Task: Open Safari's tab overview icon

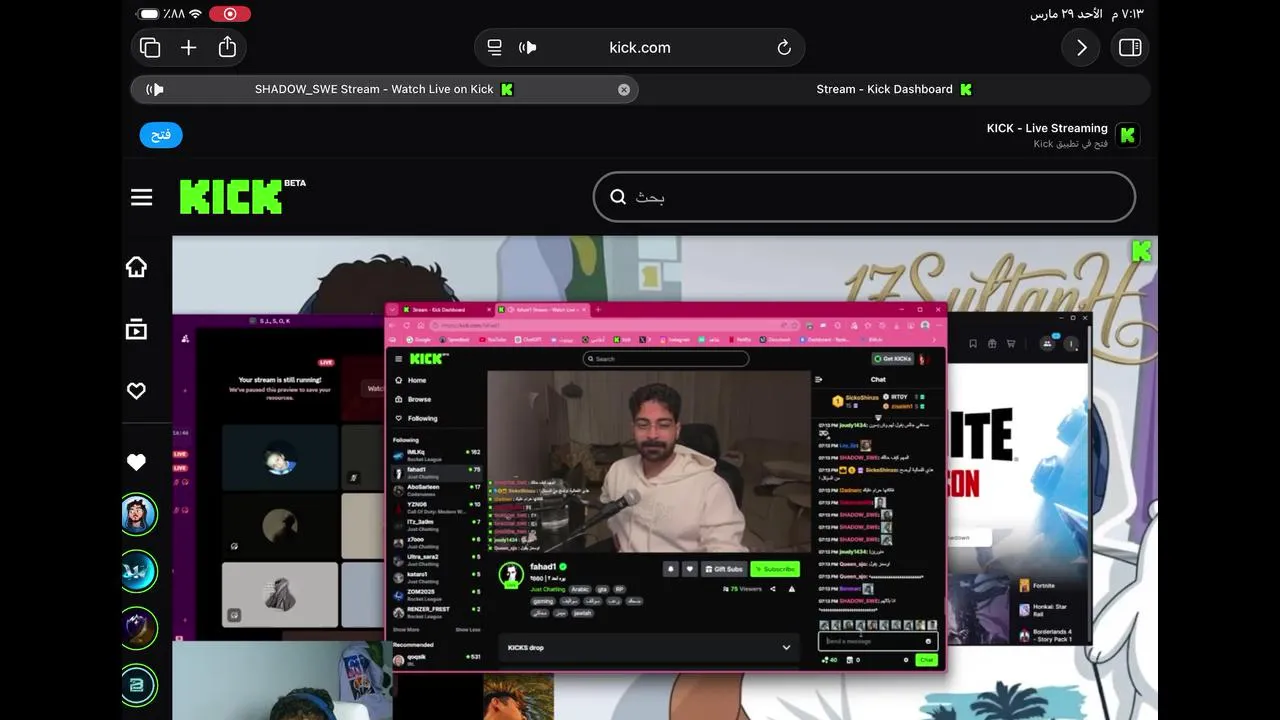Action: point(150,47)
